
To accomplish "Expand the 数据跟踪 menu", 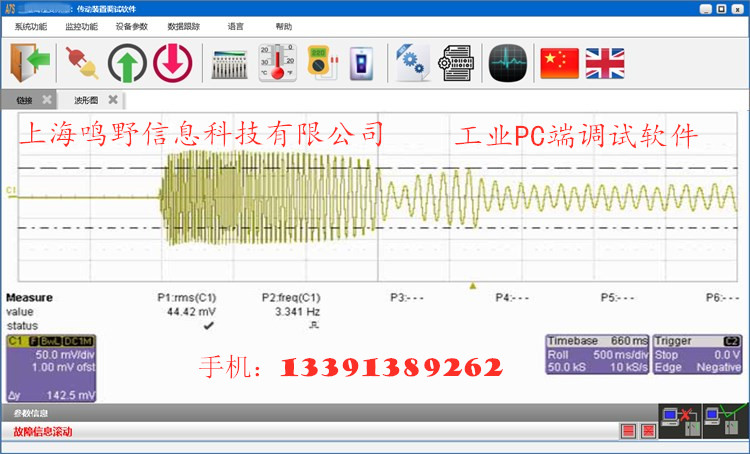I will point(183,27).
